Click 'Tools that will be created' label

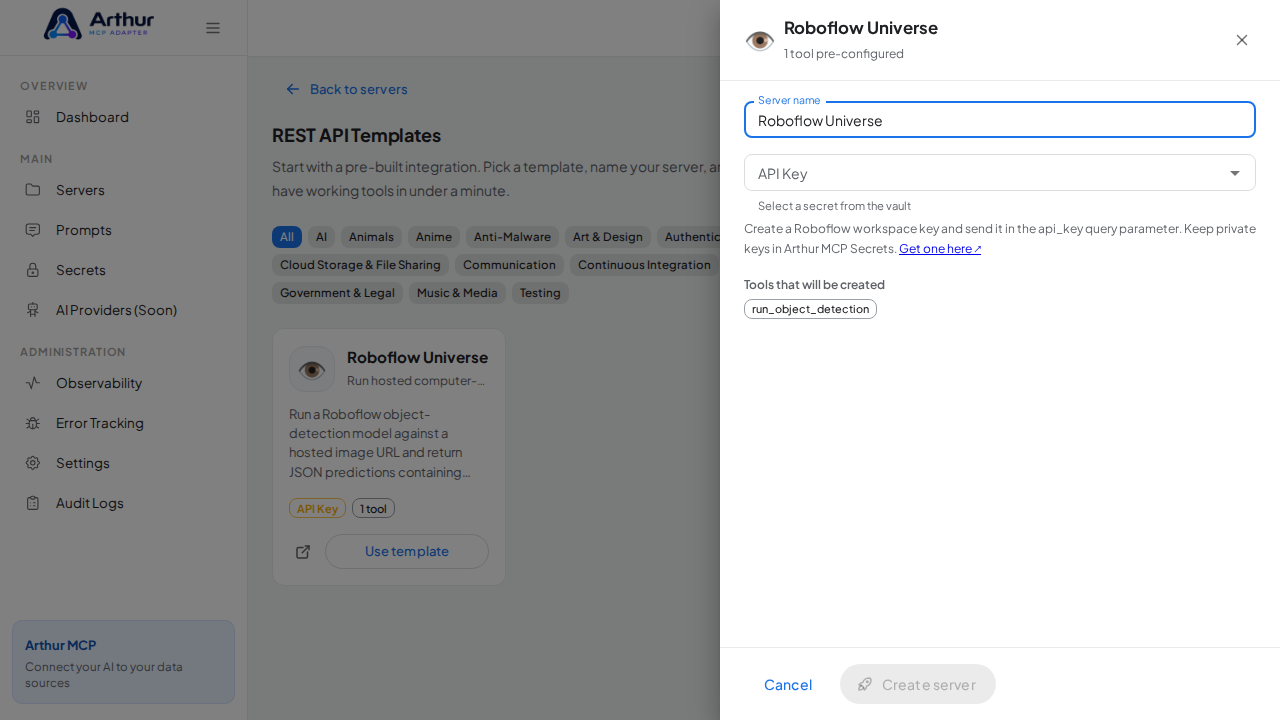814,284
